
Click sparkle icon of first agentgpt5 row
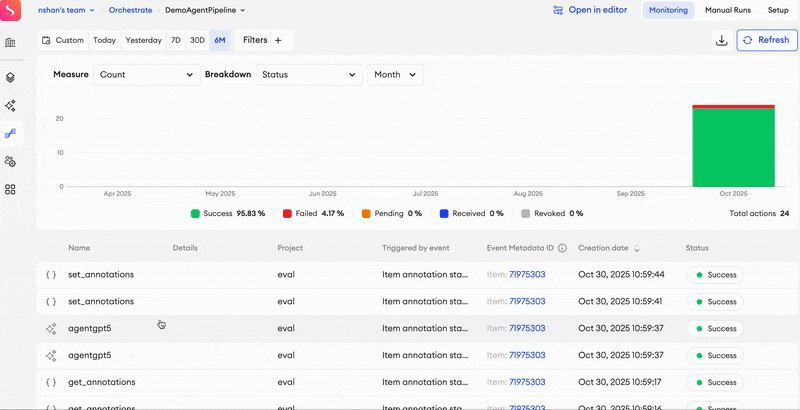51,329
